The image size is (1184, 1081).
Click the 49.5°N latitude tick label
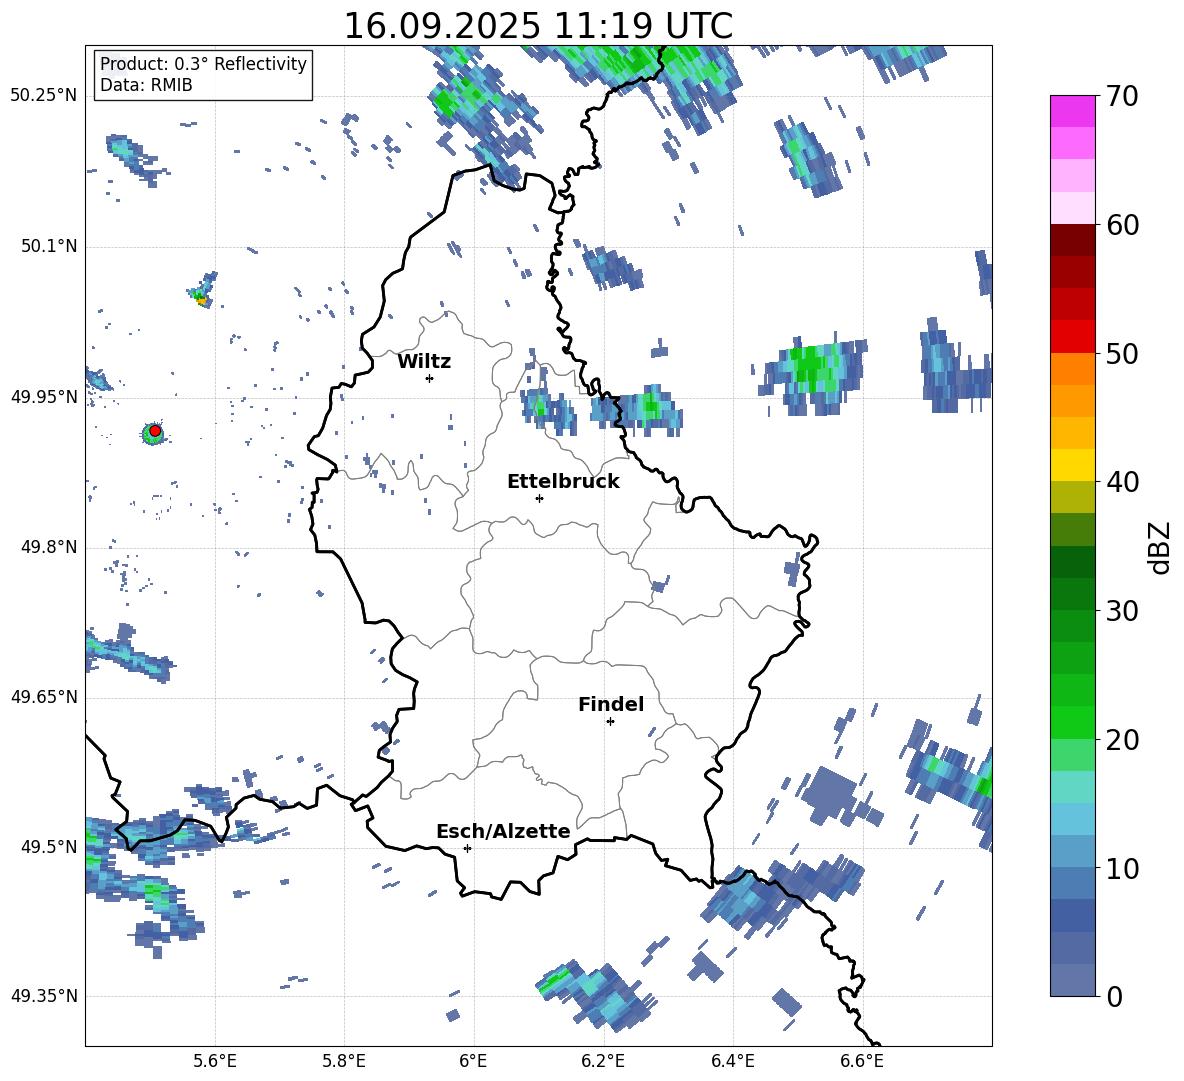[49, 846]
